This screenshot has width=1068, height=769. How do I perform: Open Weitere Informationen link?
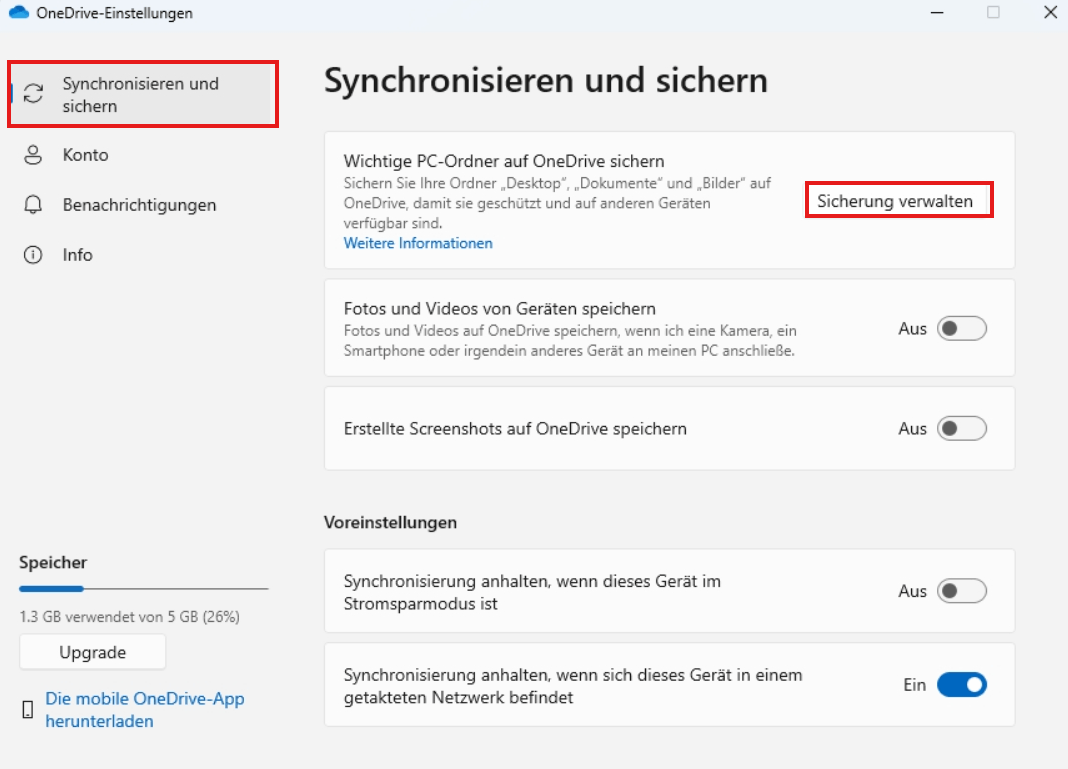coord(418,243)
